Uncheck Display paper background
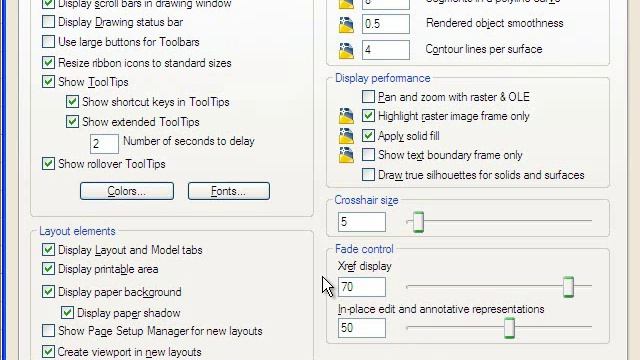 pos(48,291)
